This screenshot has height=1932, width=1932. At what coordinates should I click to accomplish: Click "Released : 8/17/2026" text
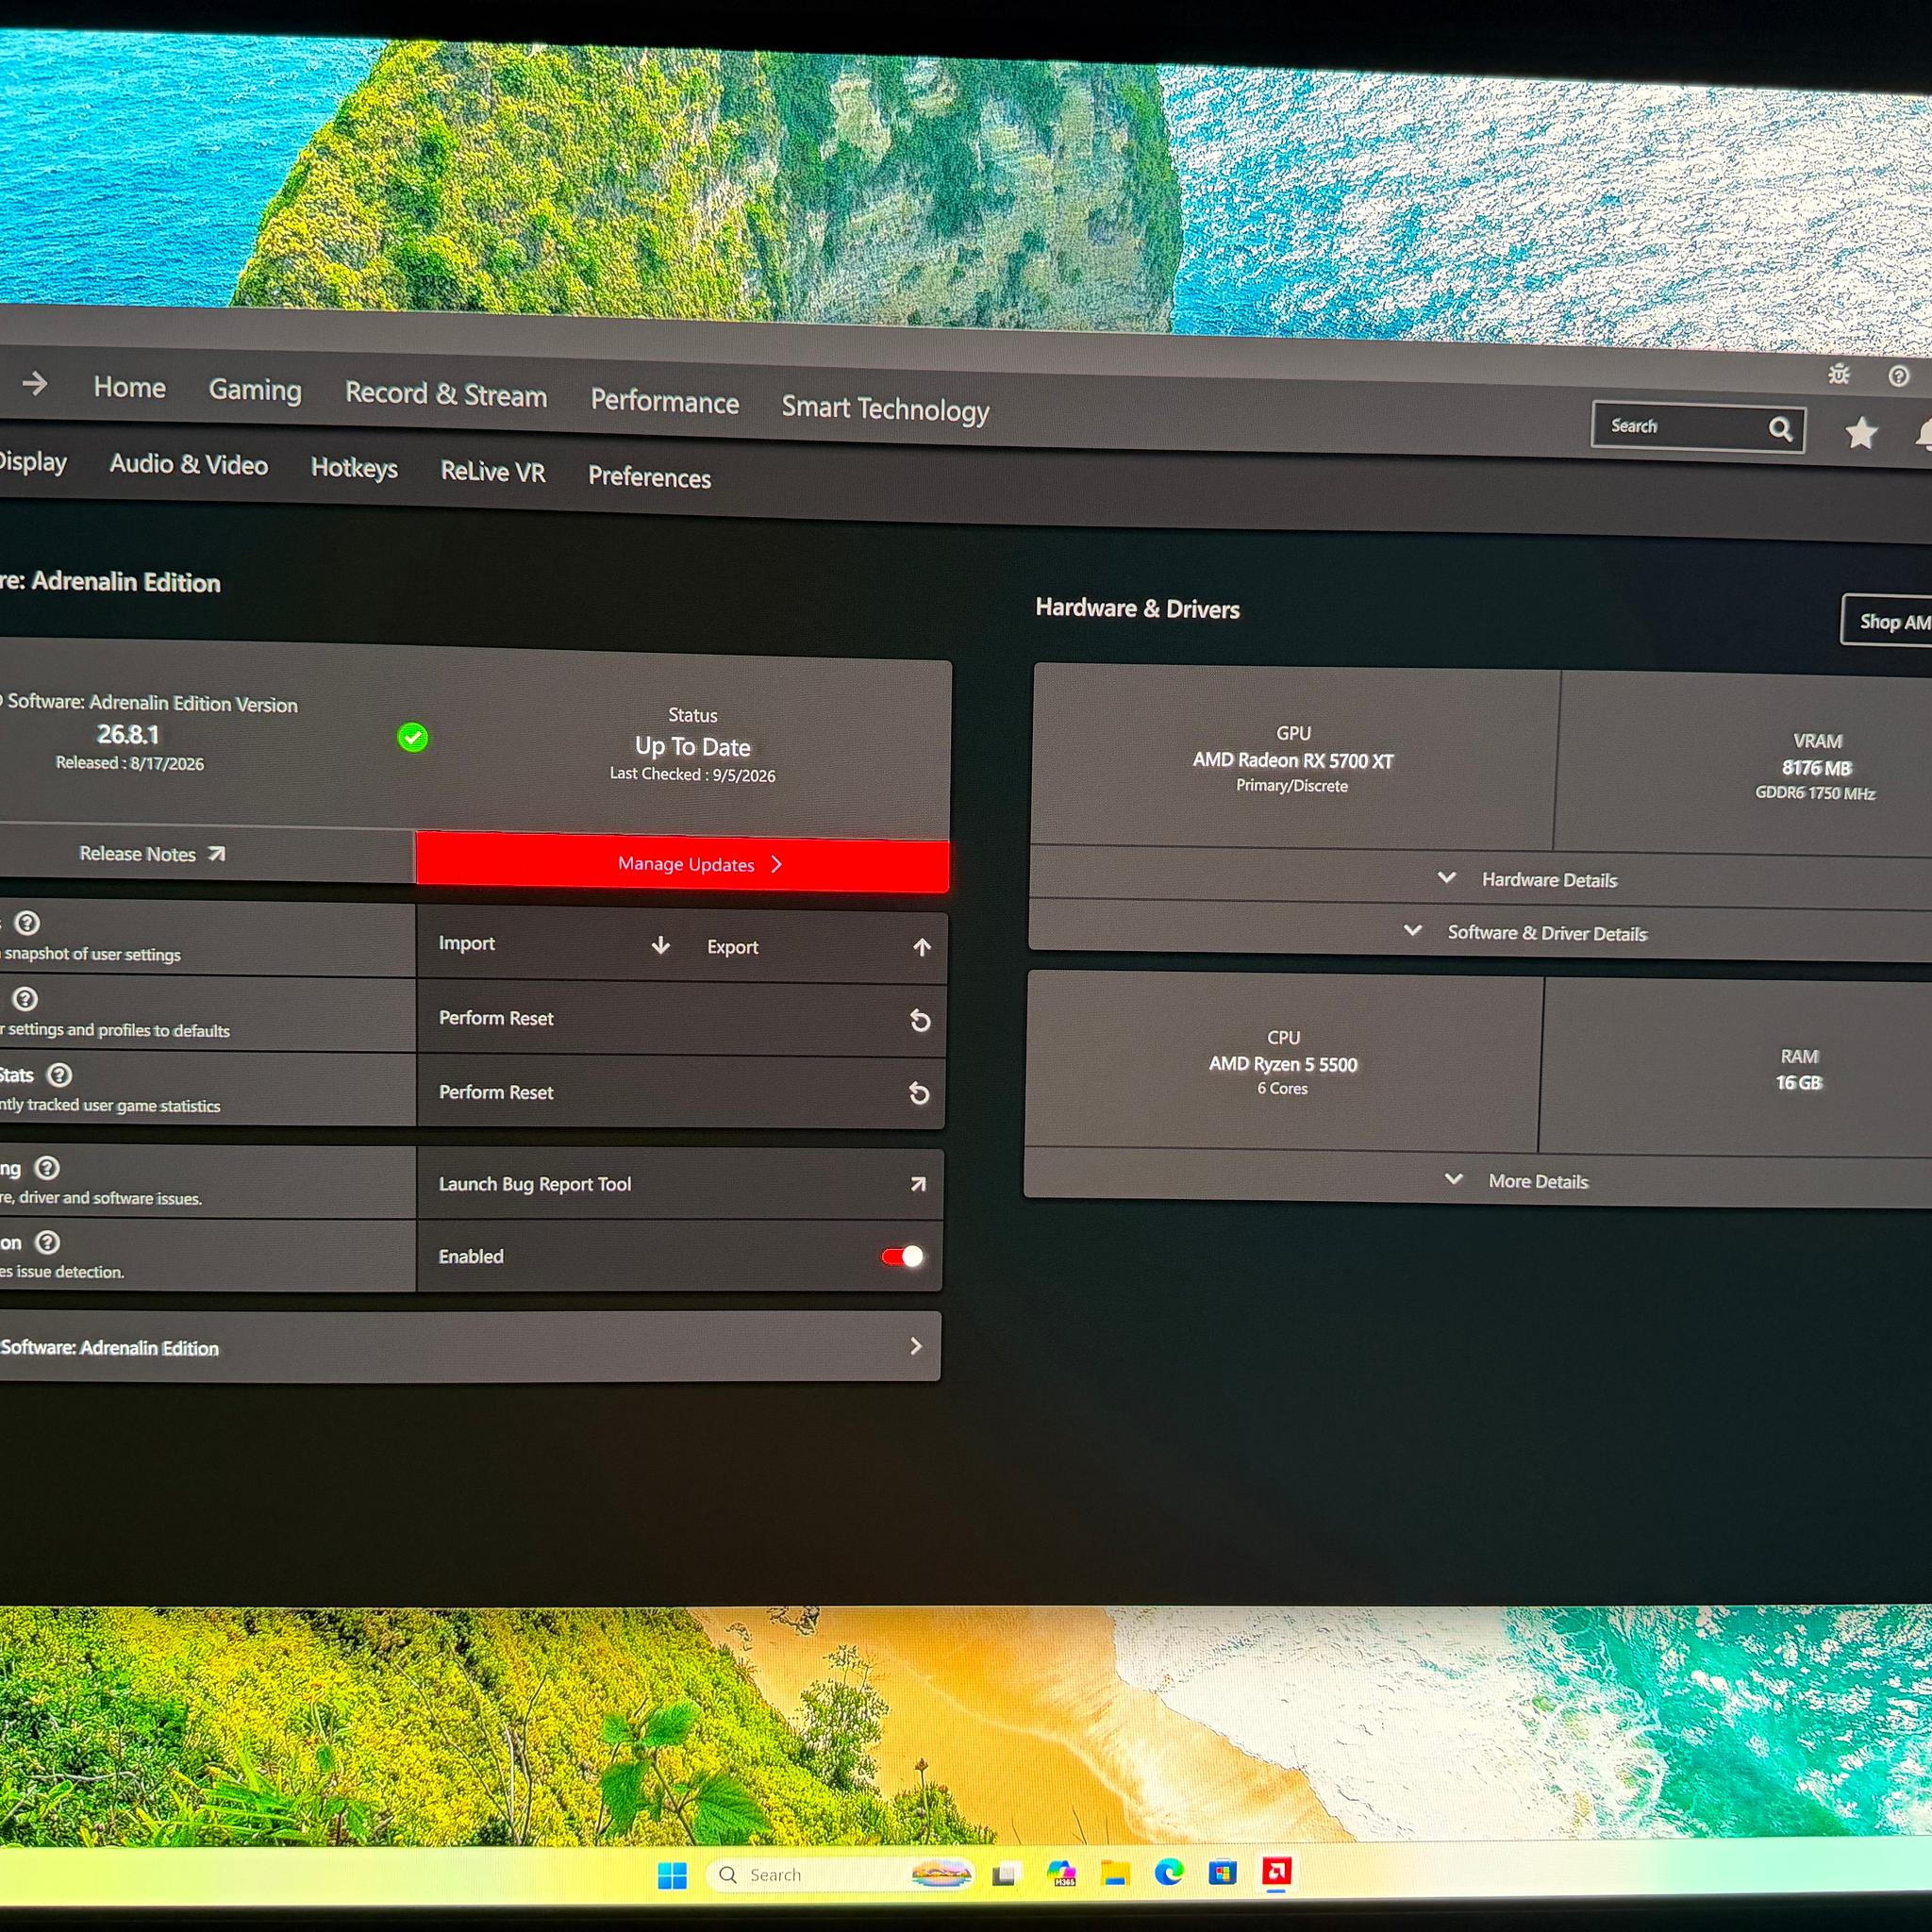tap(130, 763)
